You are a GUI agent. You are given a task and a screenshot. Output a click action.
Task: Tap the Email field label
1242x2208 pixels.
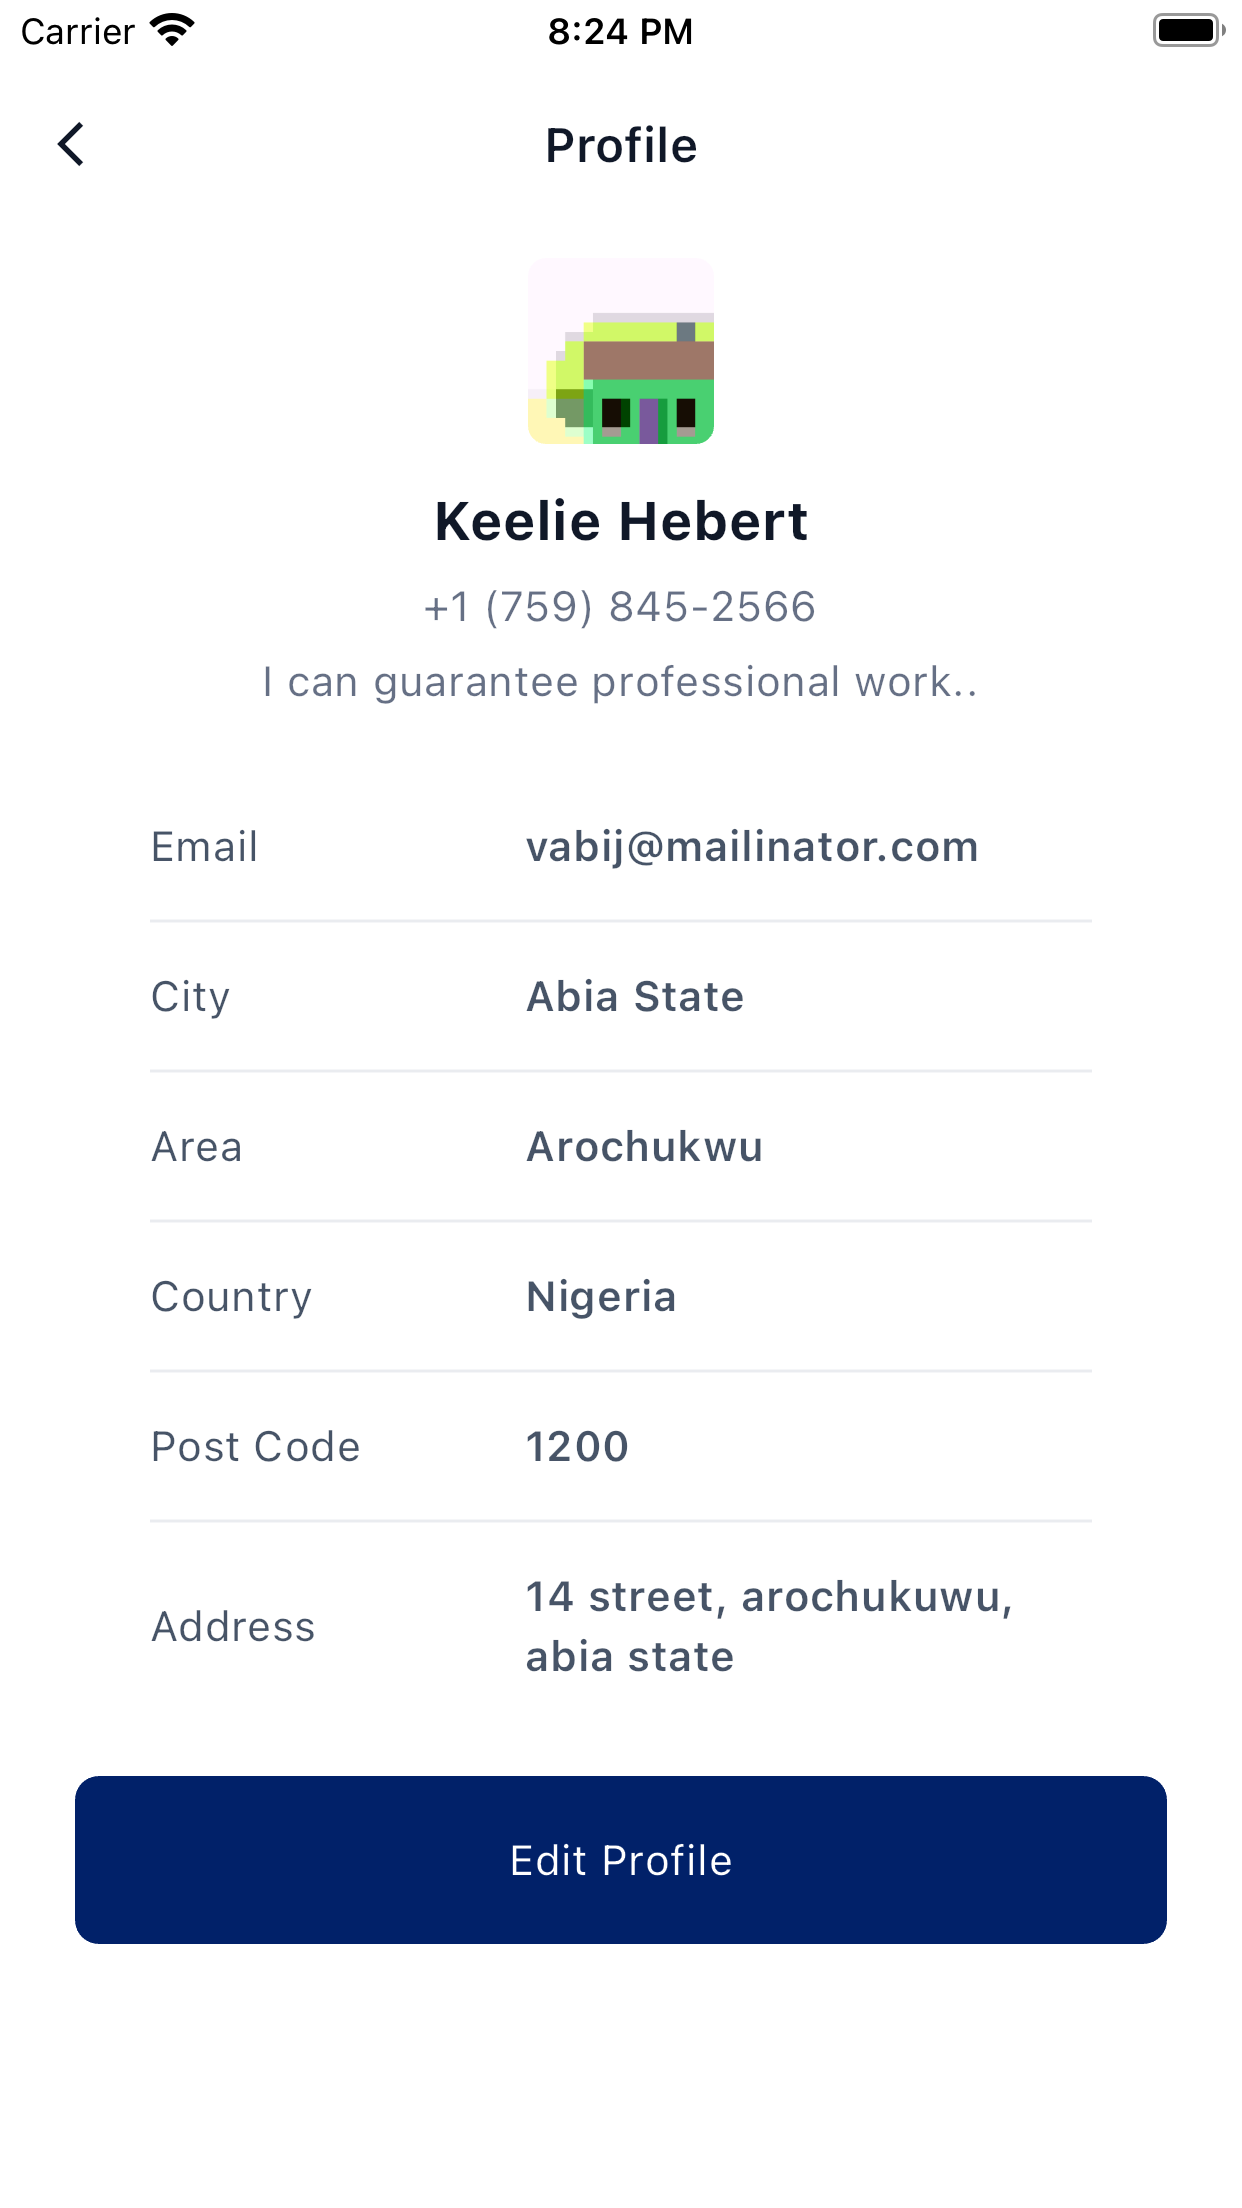click(205, 847)
